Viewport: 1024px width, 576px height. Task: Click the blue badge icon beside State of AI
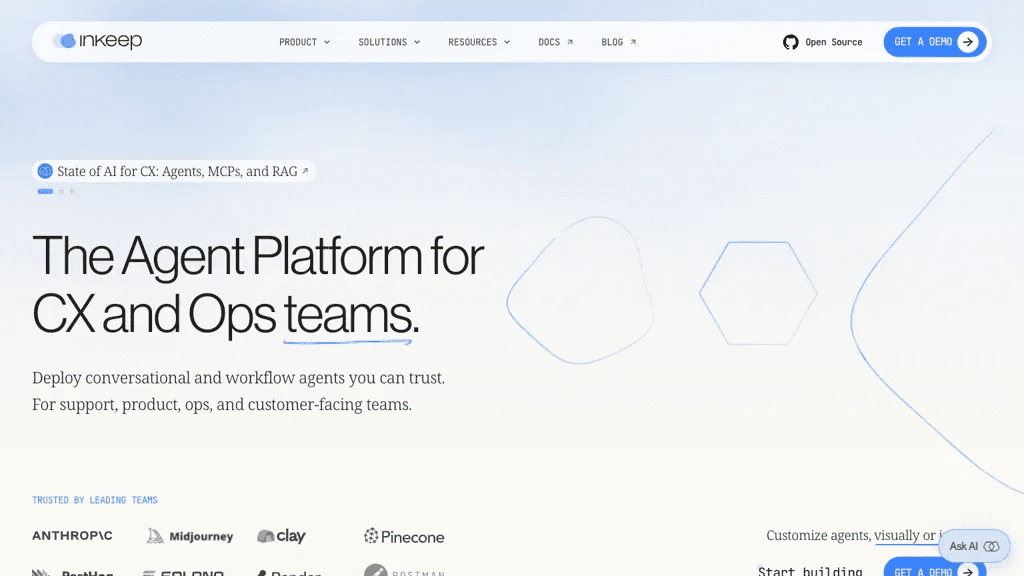(x=45, y=171)
